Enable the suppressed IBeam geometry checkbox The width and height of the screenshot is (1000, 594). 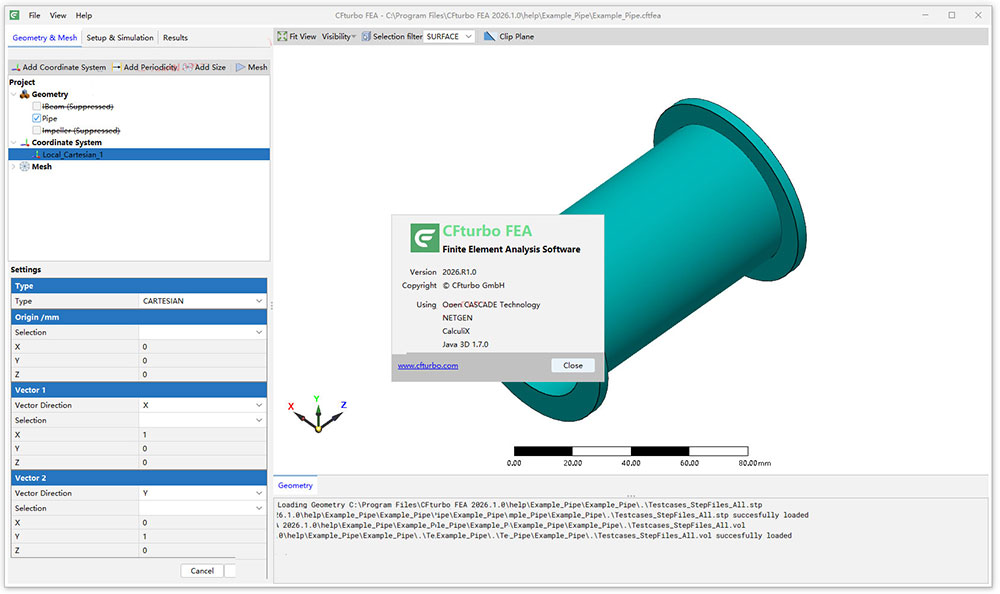[37, 106]
